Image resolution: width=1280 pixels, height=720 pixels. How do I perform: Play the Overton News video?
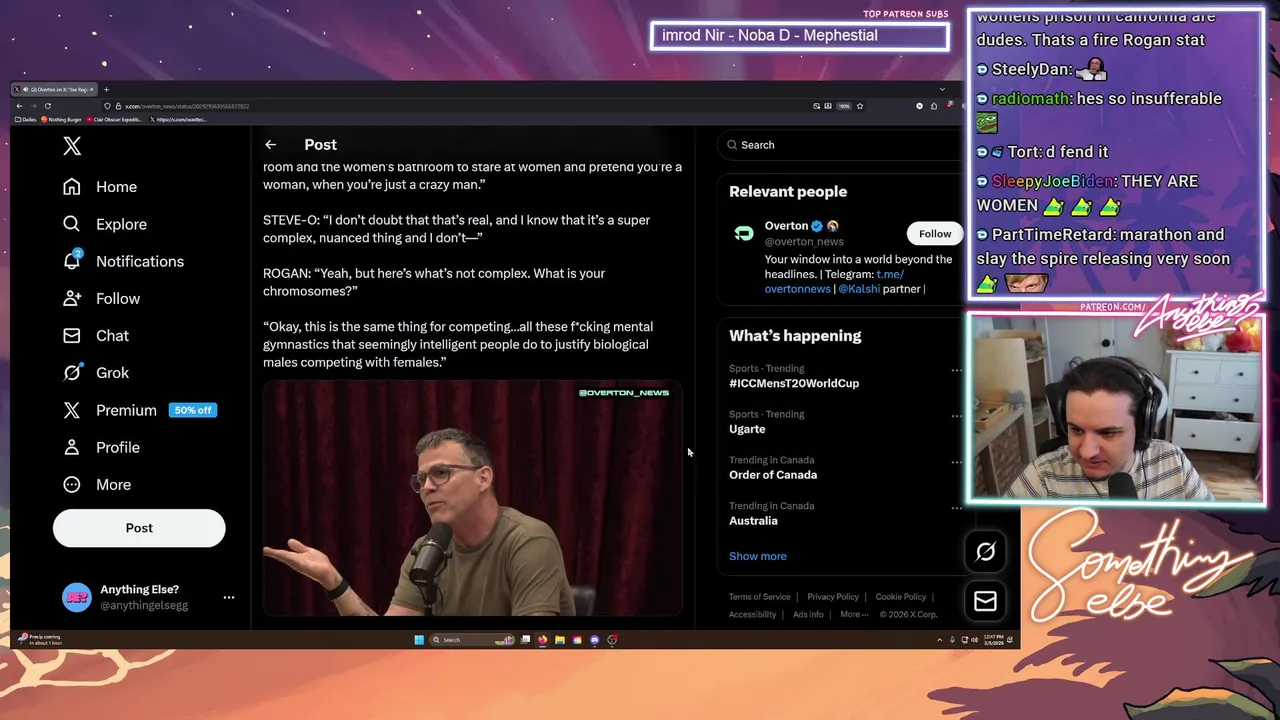coord(472,498)
